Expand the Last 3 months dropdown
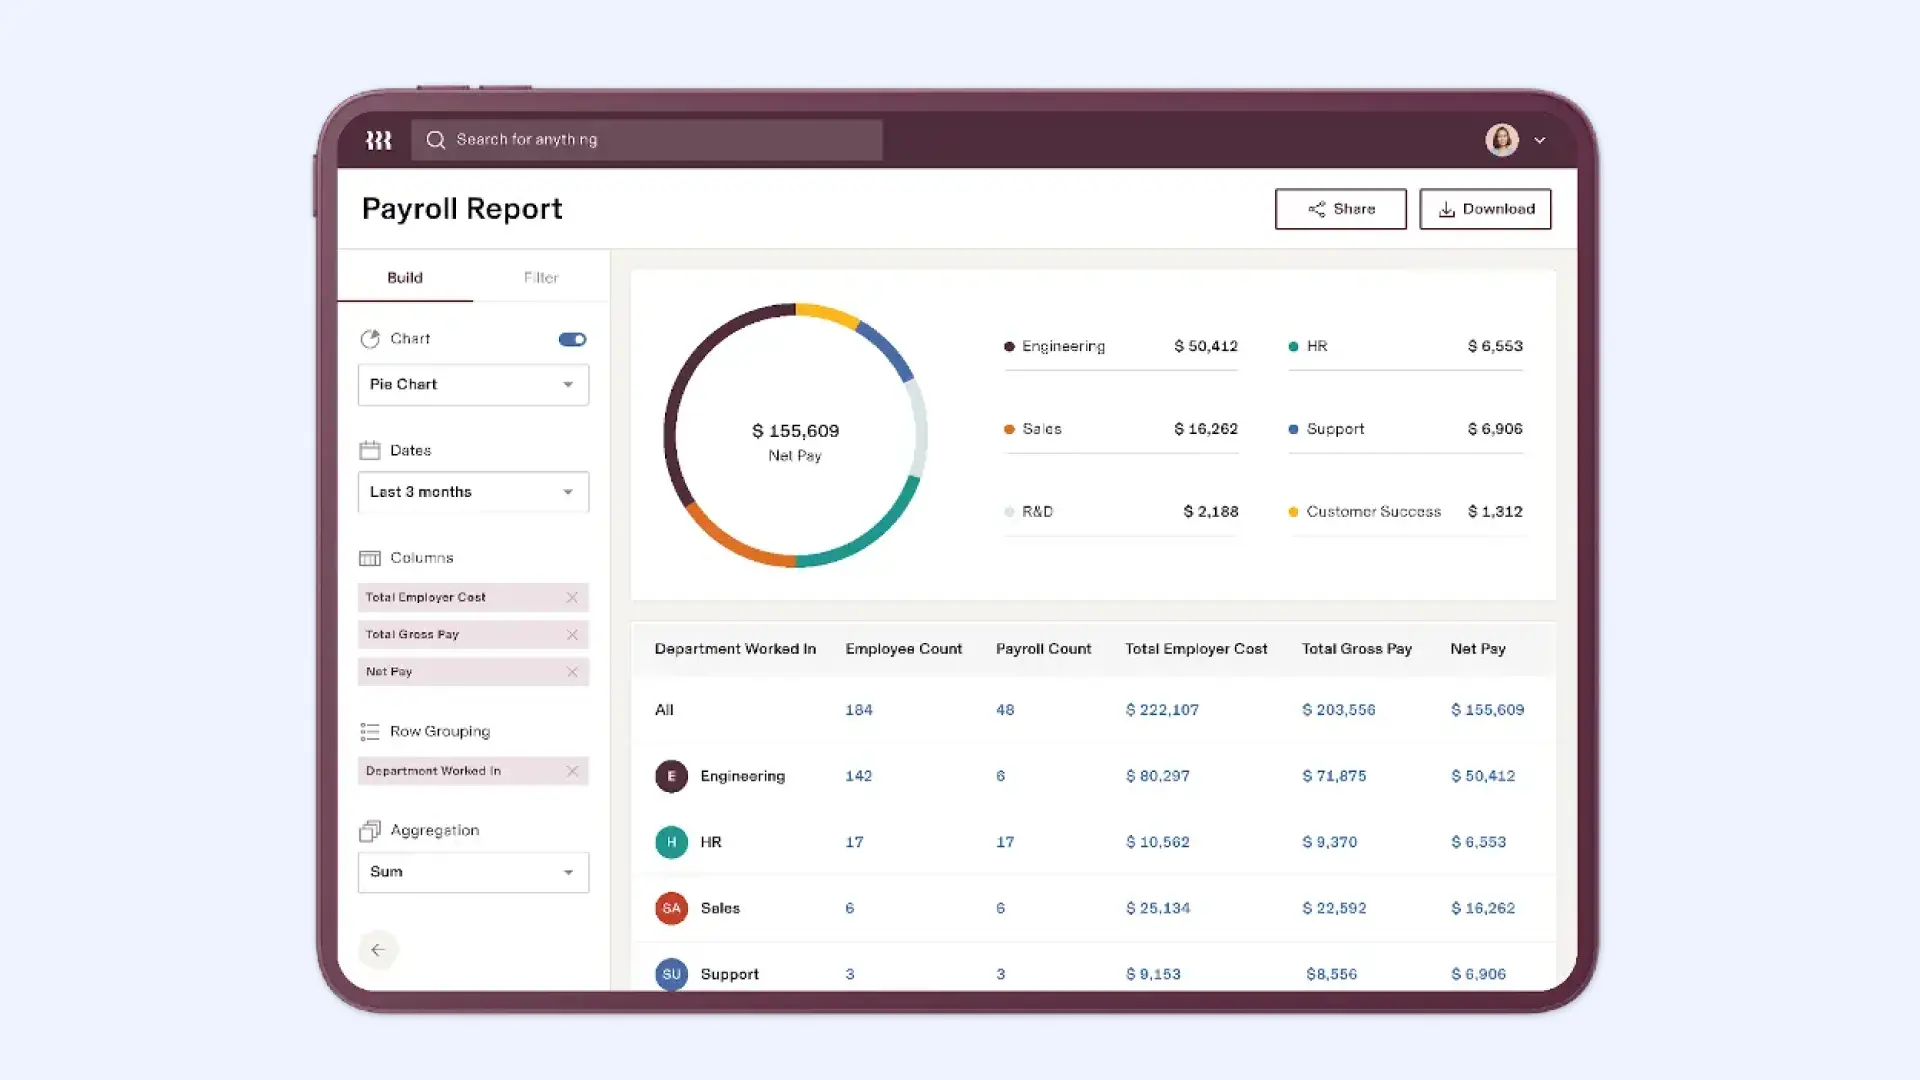The width and height of the screenshot is (1920, 1080). coord(473,492)
